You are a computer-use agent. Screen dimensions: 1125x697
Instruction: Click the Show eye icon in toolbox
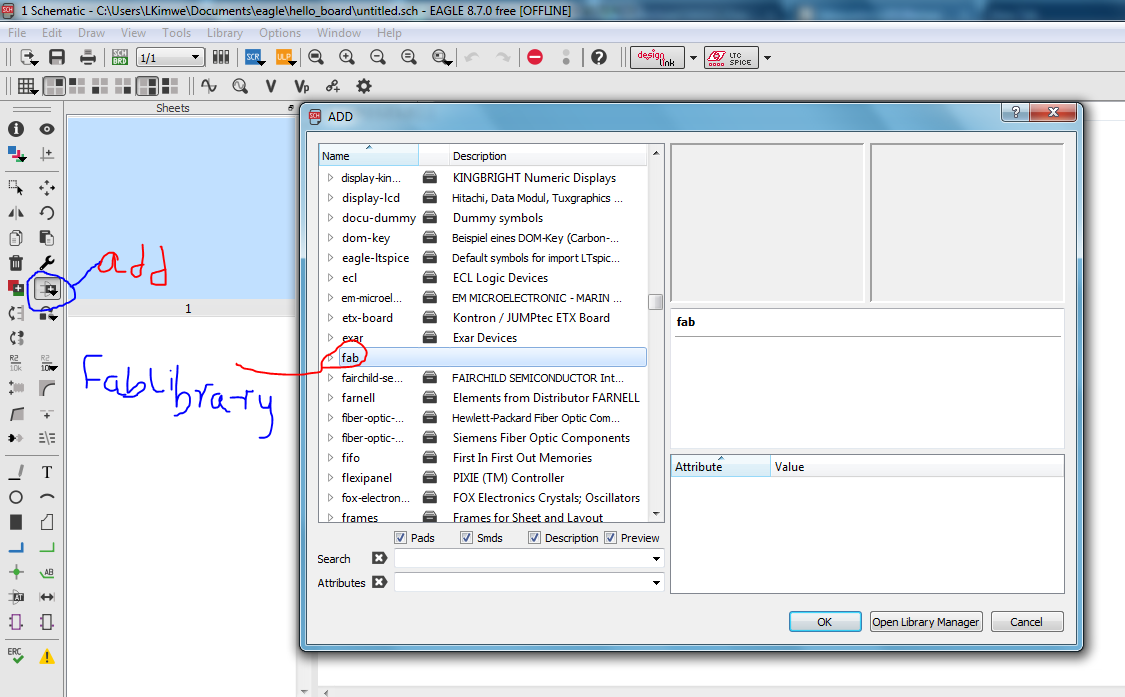(47, 129)
